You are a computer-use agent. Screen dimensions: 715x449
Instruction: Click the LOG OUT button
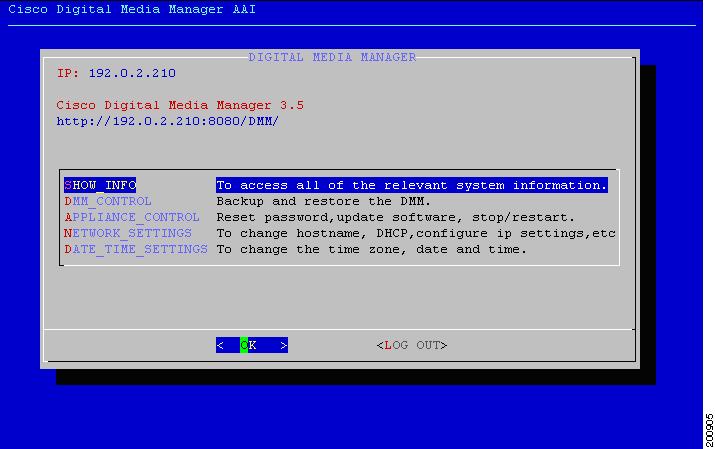tap(412, 345)
